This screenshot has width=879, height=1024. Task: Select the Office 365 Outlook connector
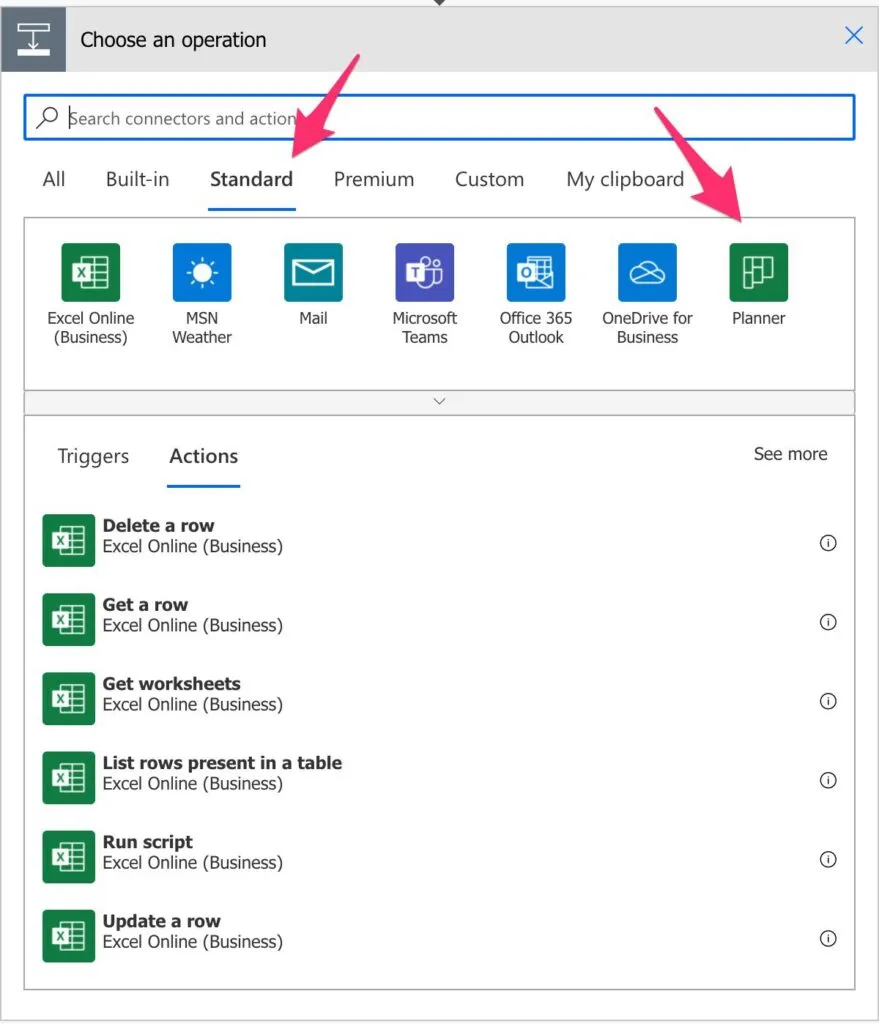tap(535, 272)
